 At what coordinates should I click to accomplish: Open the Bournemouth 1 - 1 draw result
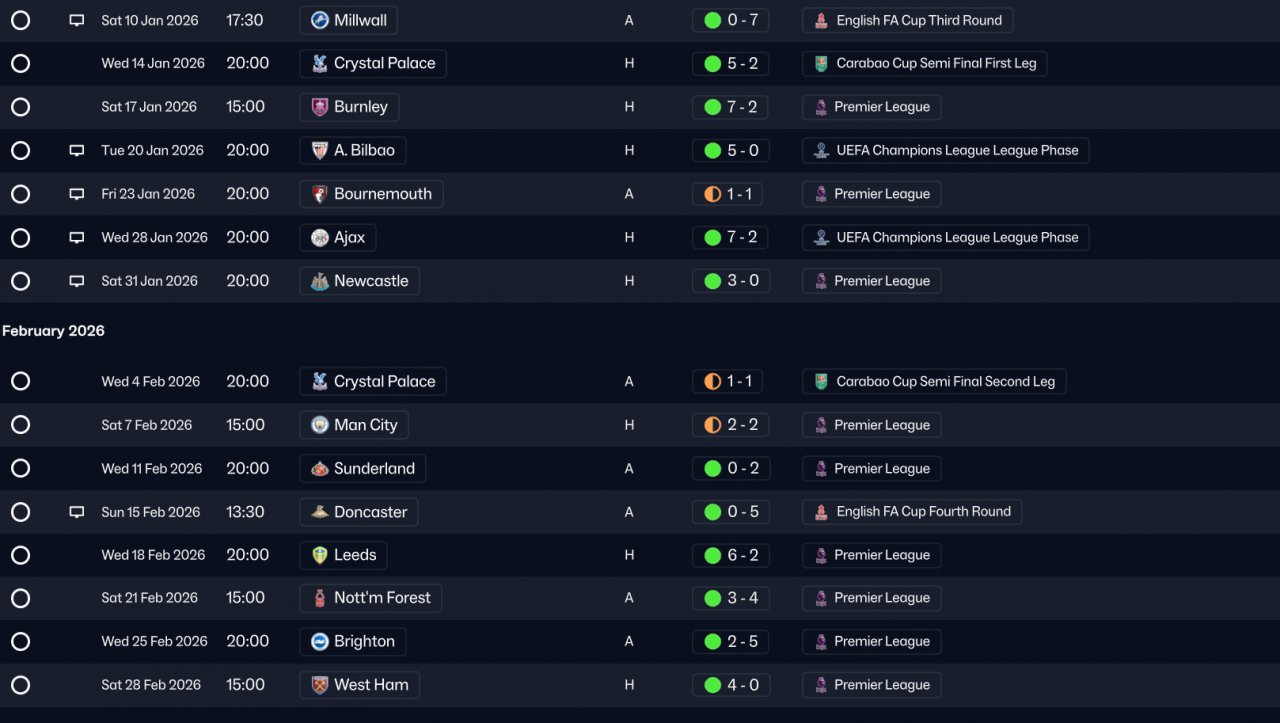pos(727,194)
